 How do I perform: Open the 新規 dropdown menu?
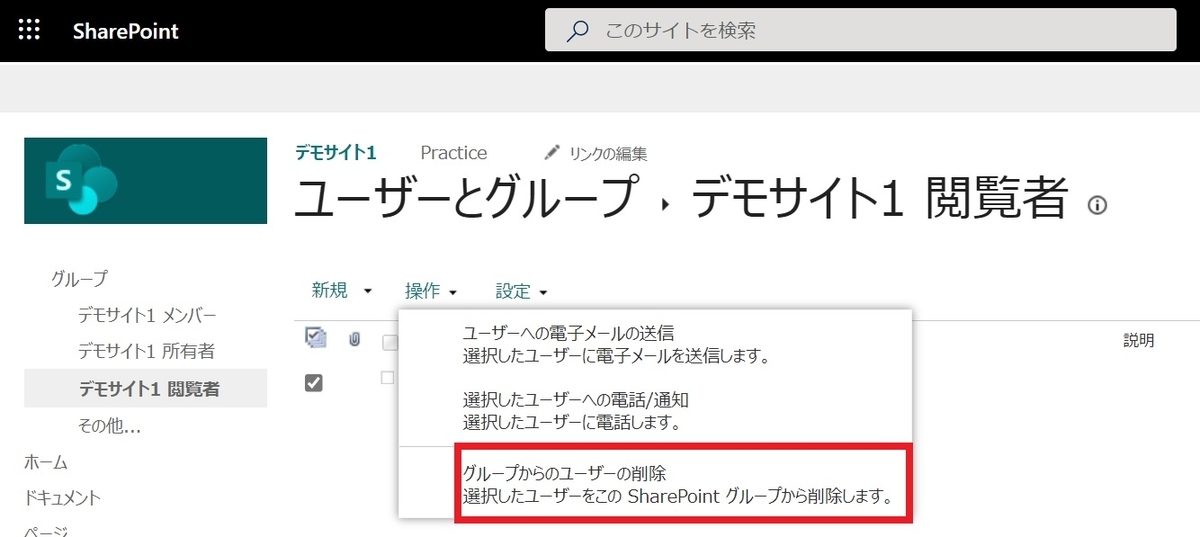(x=341, y=291)
